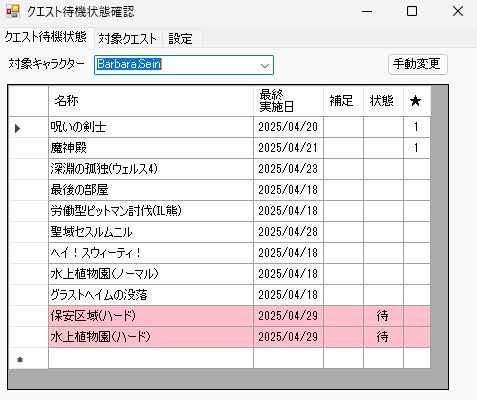477x400 pixels.
Task: Click the ★ star column header
Action: point(417,101)
